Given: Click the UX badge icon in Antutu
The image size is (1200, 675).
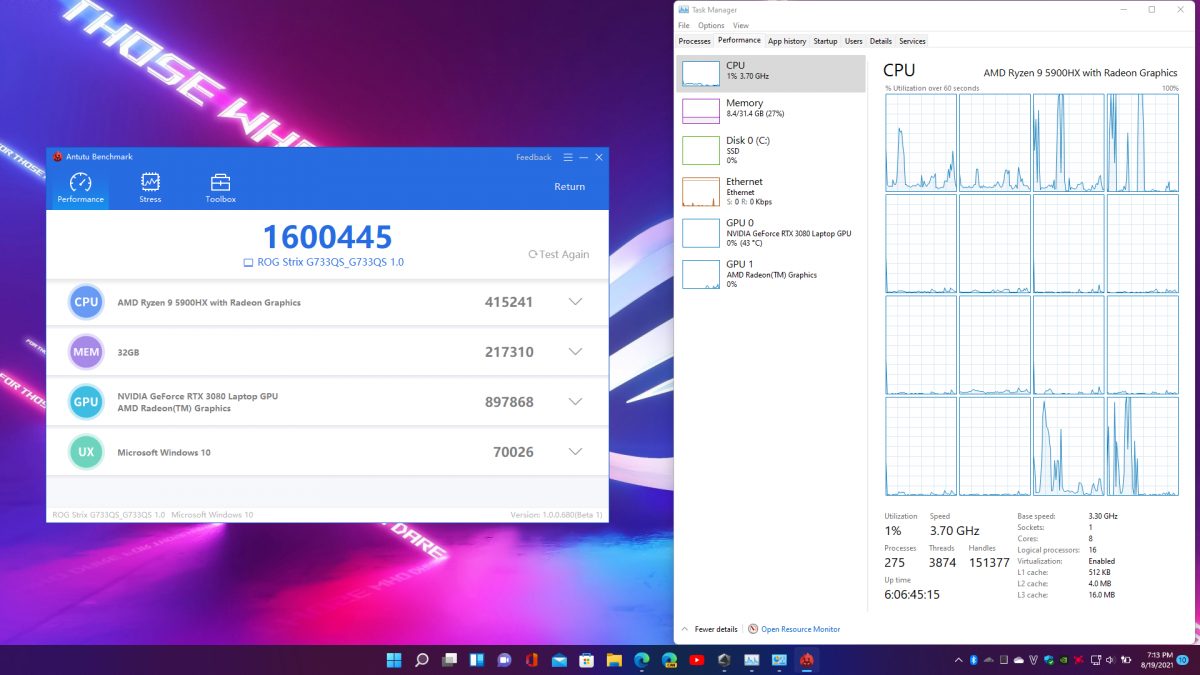Looking at the screenshot, I should (86, 452).
